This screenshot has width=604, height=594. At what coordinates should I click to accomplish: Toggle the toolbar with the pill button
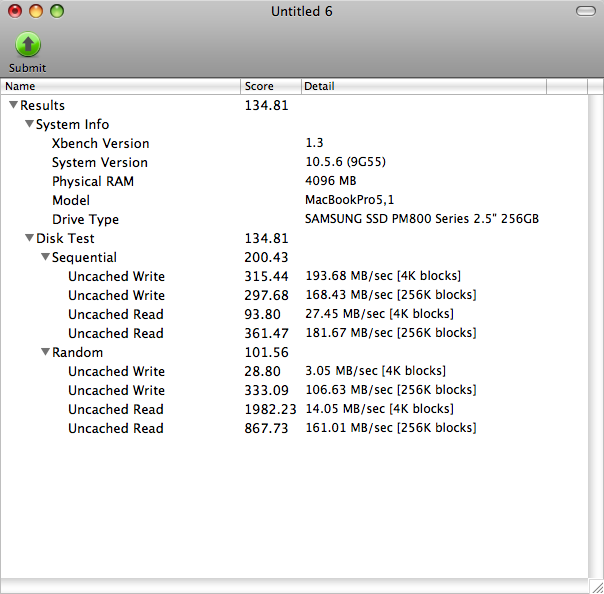coord(586,11)
